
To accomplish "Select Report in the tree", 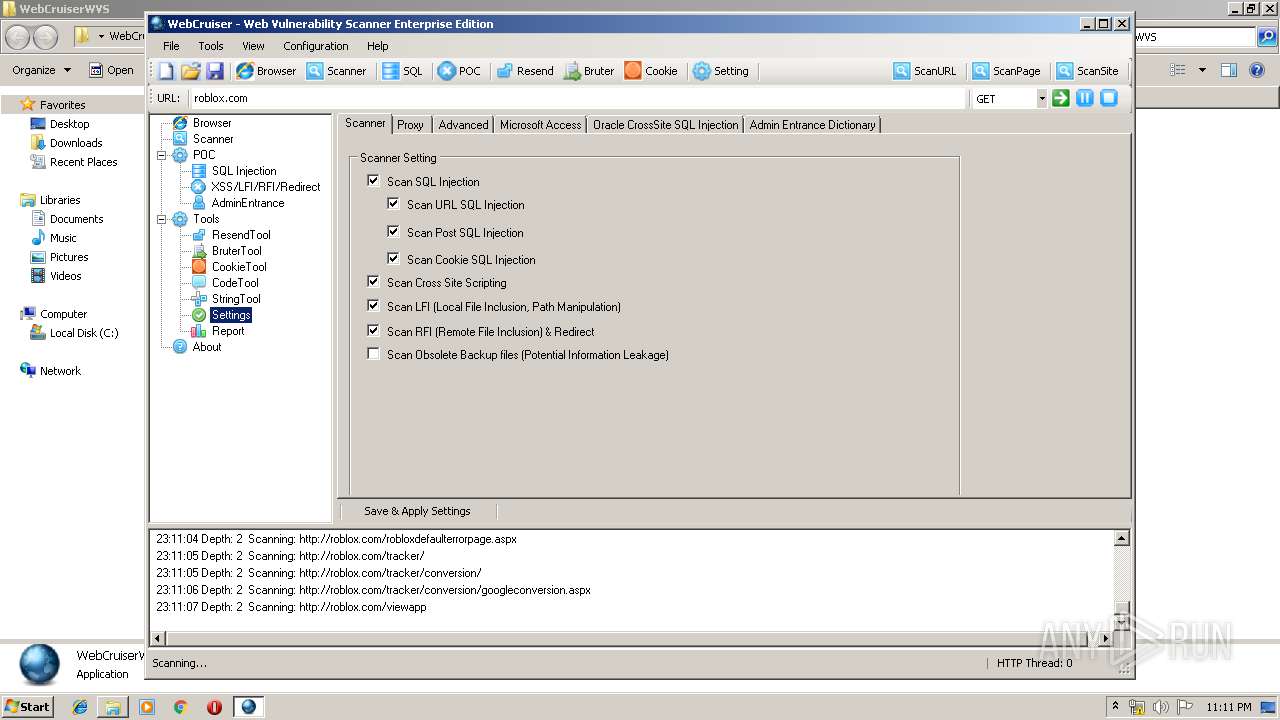I will point(228,331).
